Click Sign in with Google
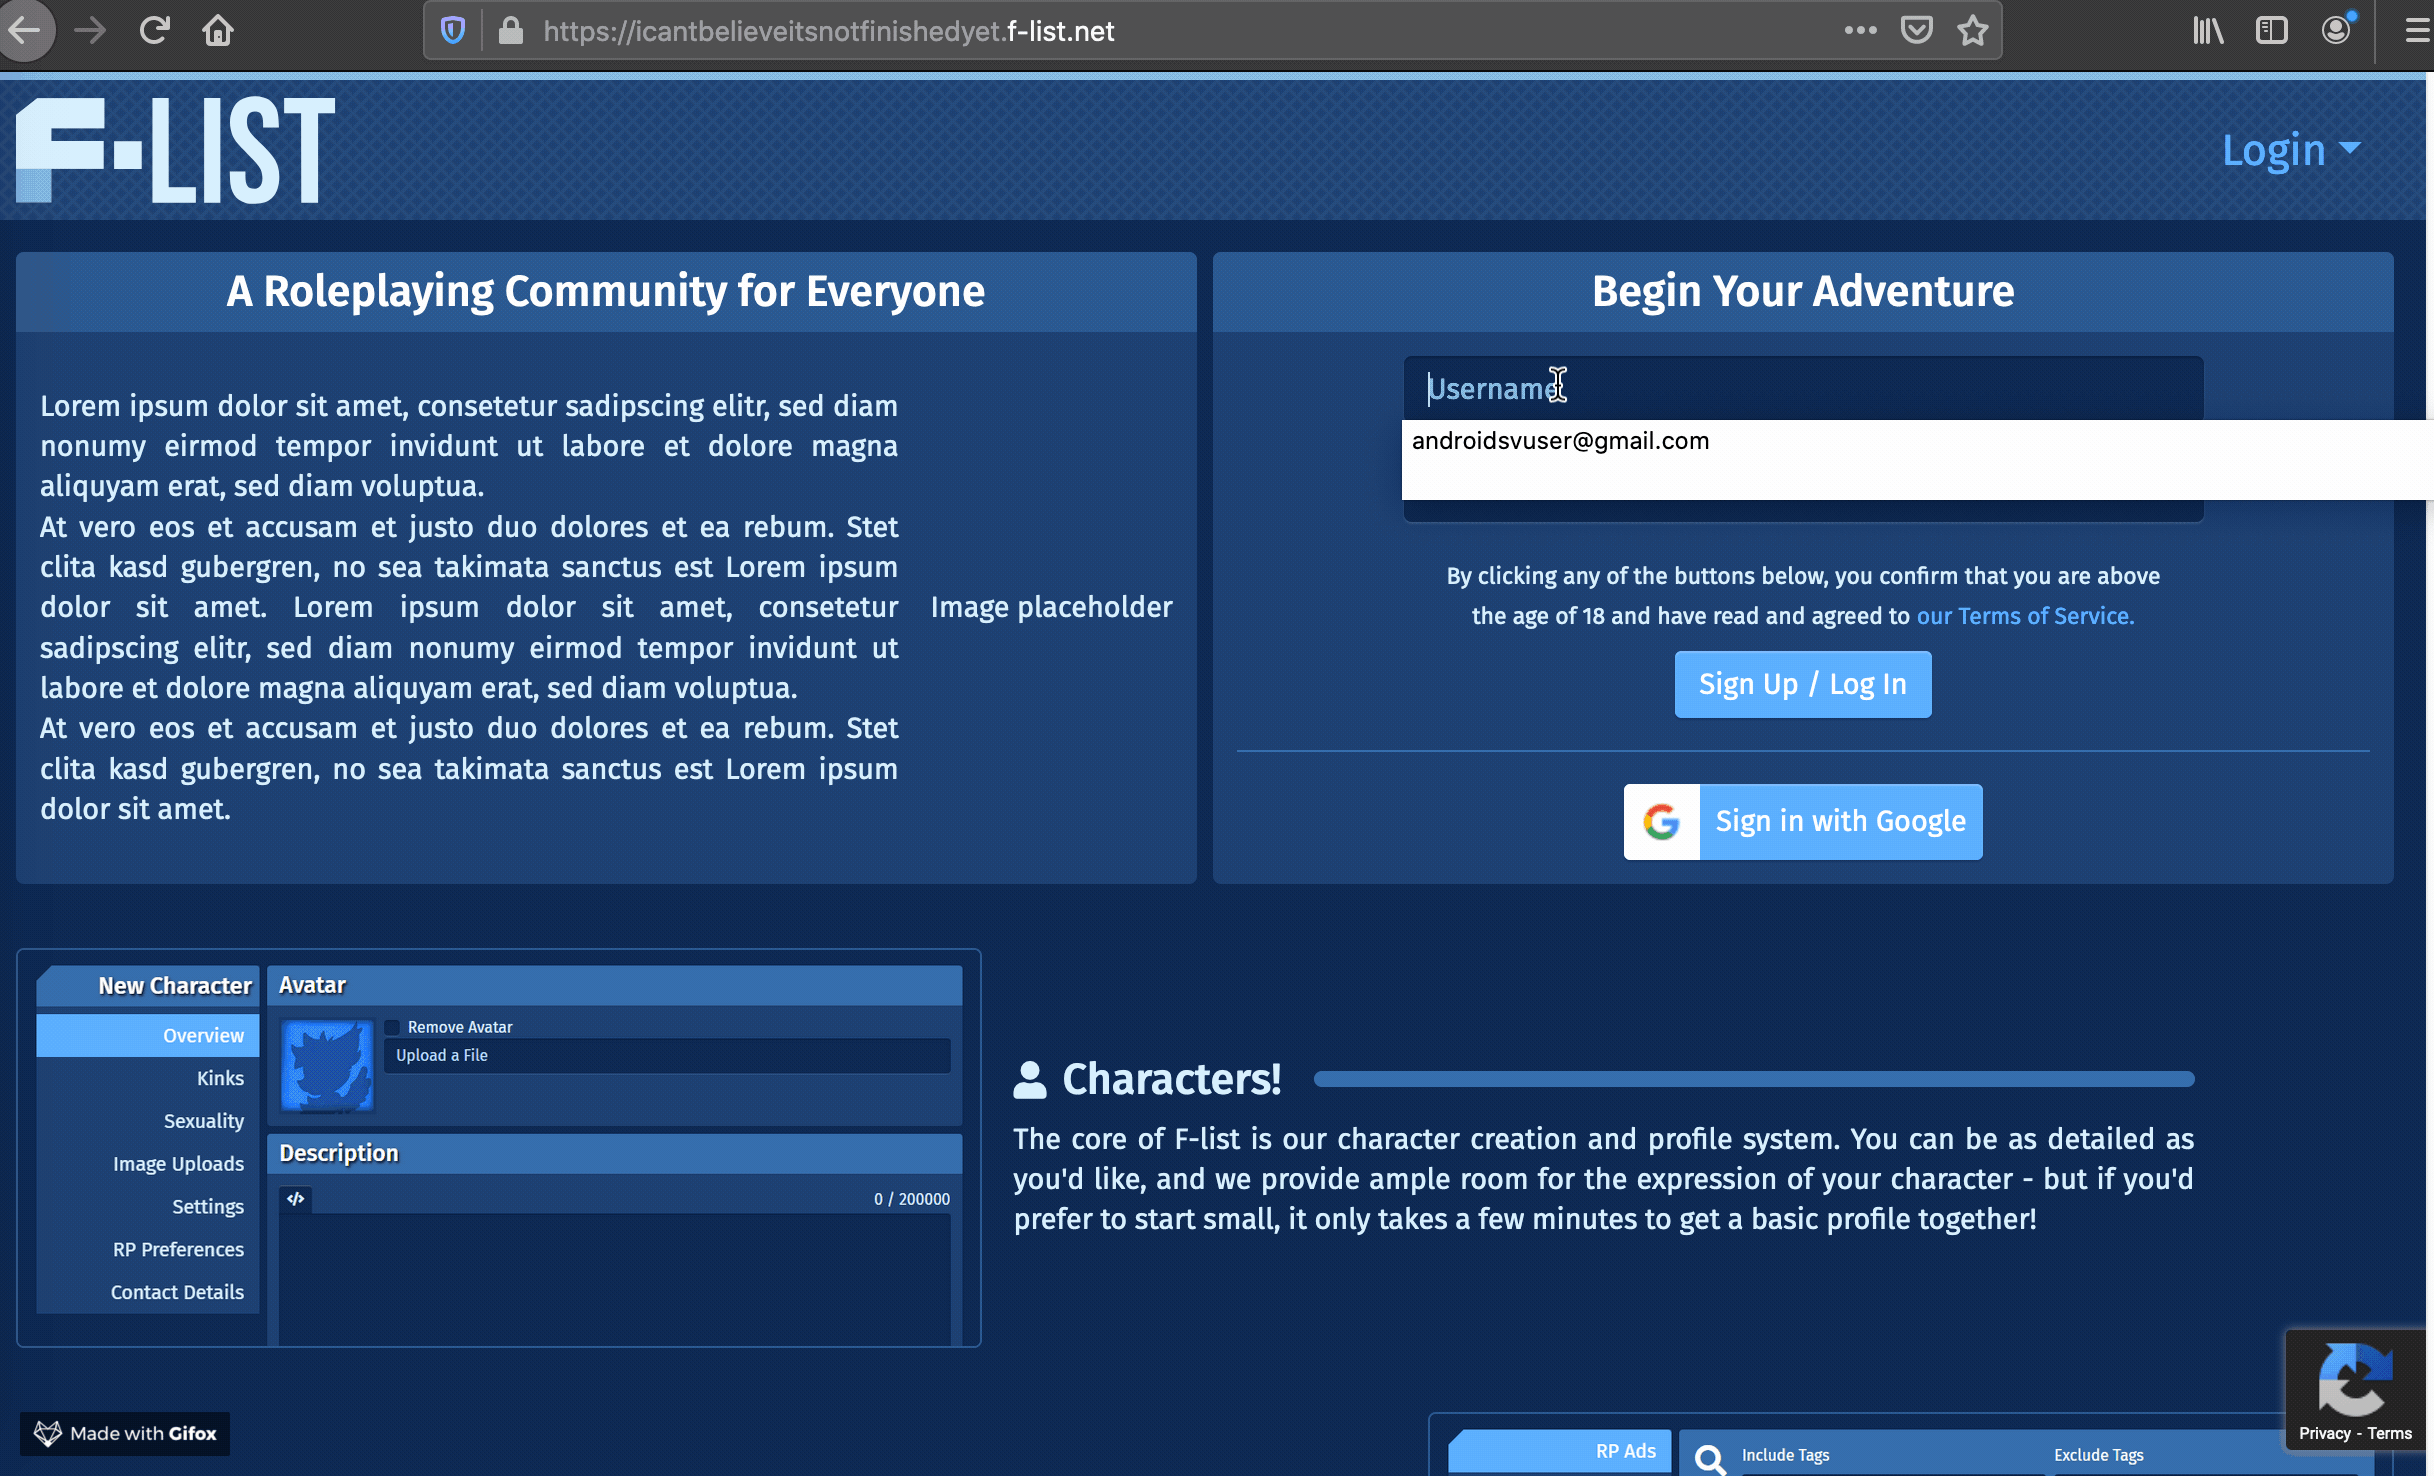The width and height of the screenshot is (2434, 1476). (1802, 821)
